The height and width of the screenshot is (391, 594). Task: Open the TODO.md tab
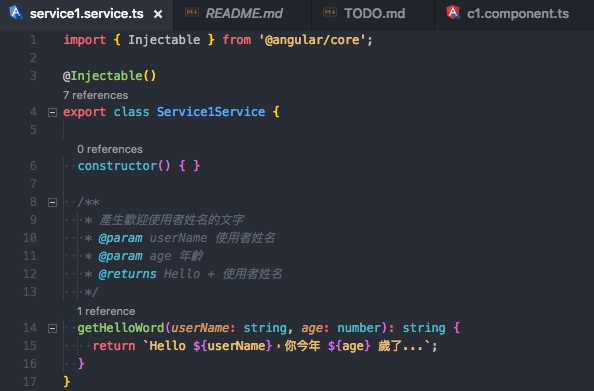tap(374, 14)
